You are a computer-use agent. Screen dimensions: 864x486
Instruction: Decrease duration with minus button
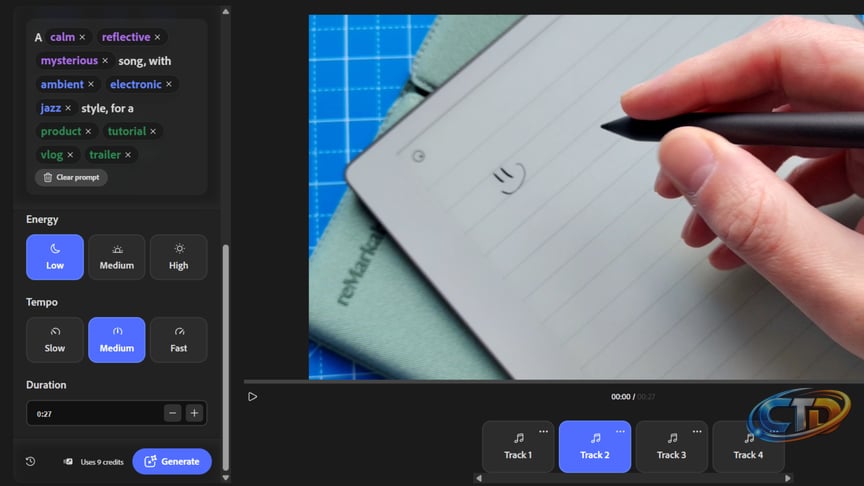(x=172, y=413)
